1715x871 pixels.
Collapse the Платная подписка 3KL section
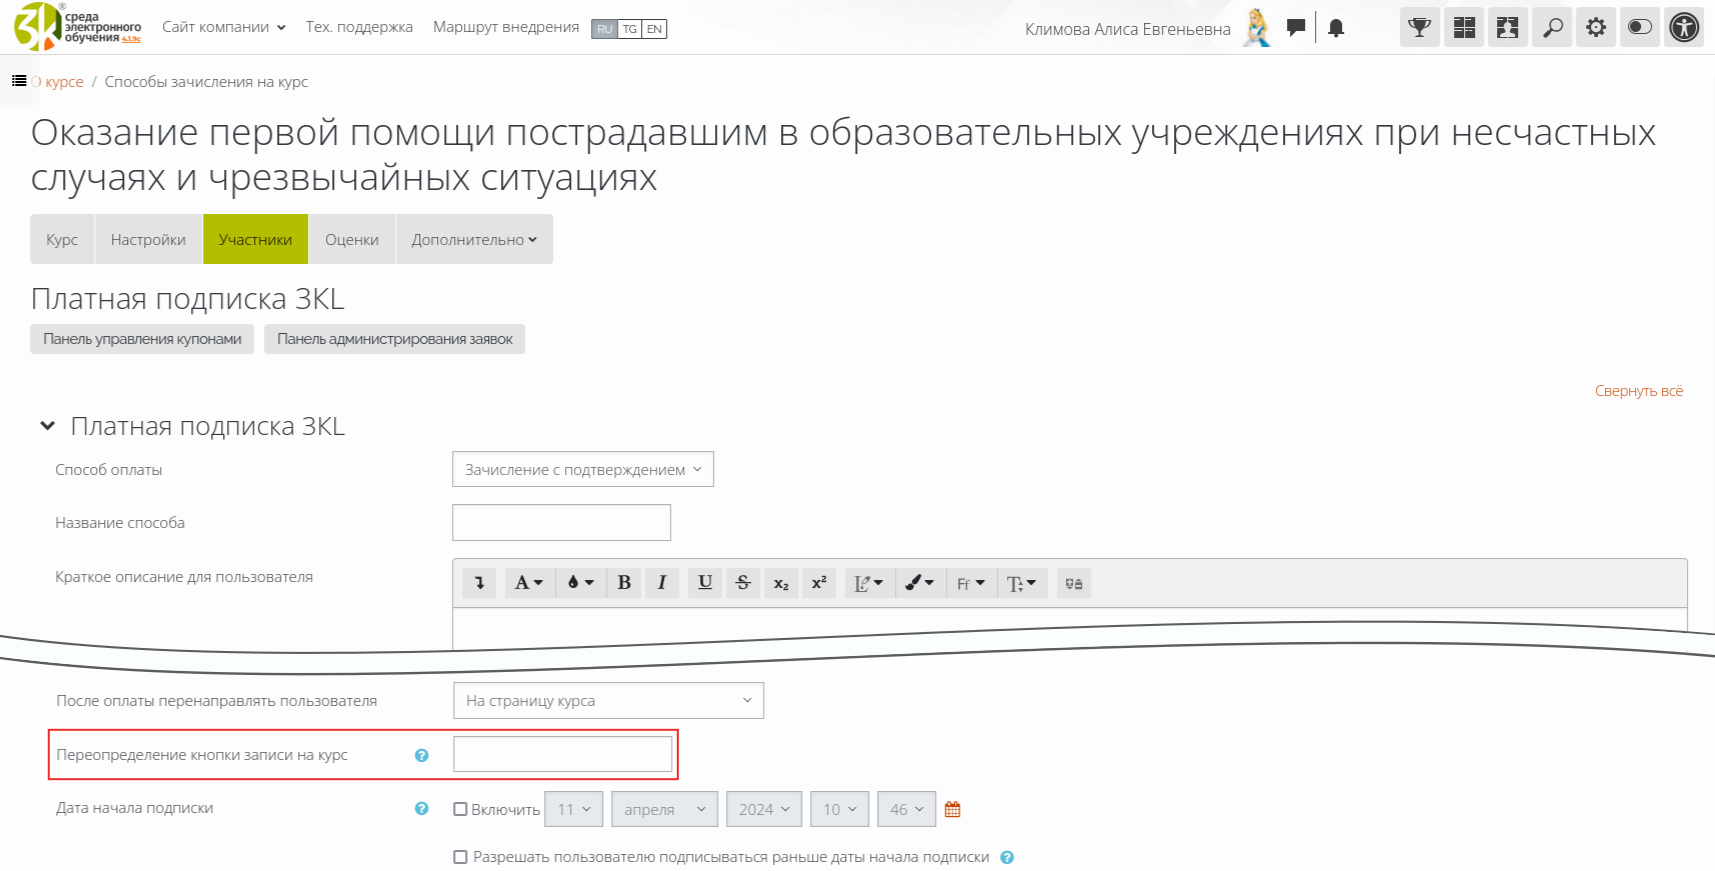coord(47,427)
